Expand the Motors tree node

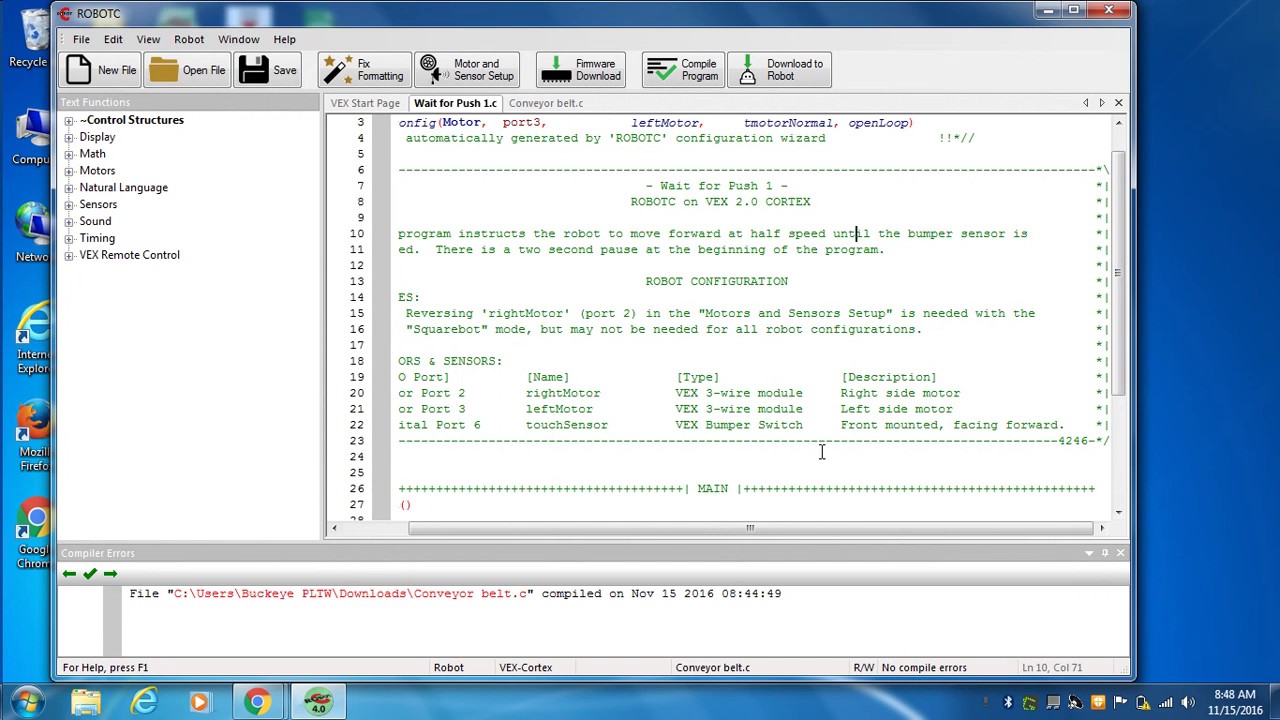[x=69, y=171]
